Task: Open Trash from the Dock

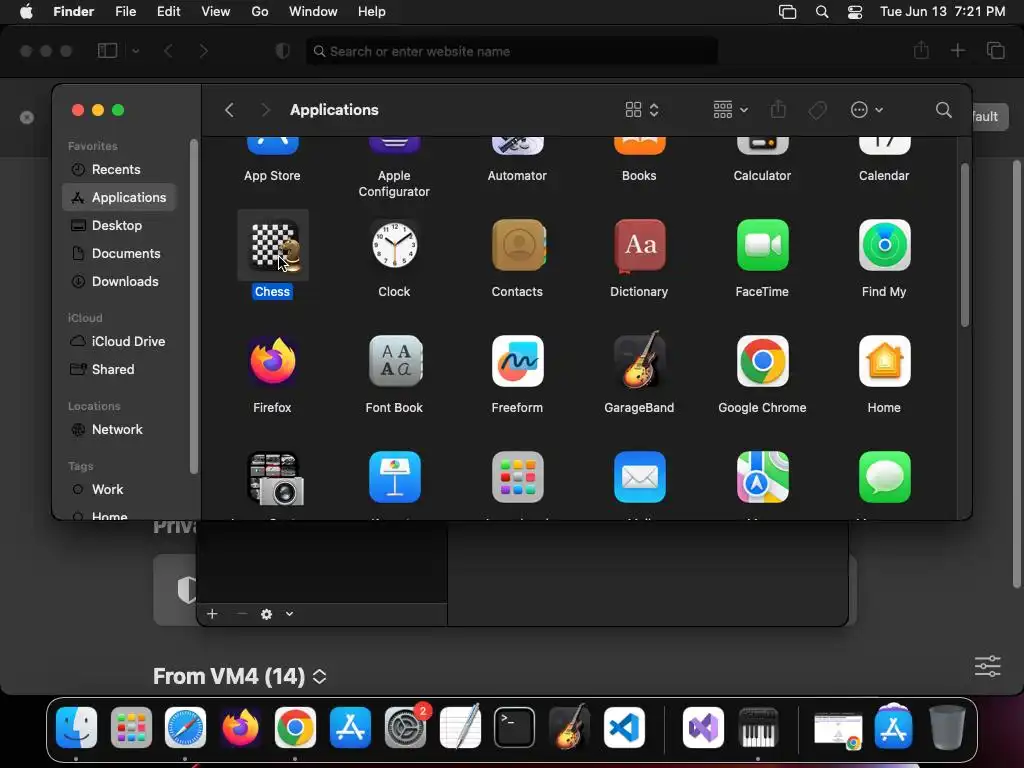Action: [947, 727]
